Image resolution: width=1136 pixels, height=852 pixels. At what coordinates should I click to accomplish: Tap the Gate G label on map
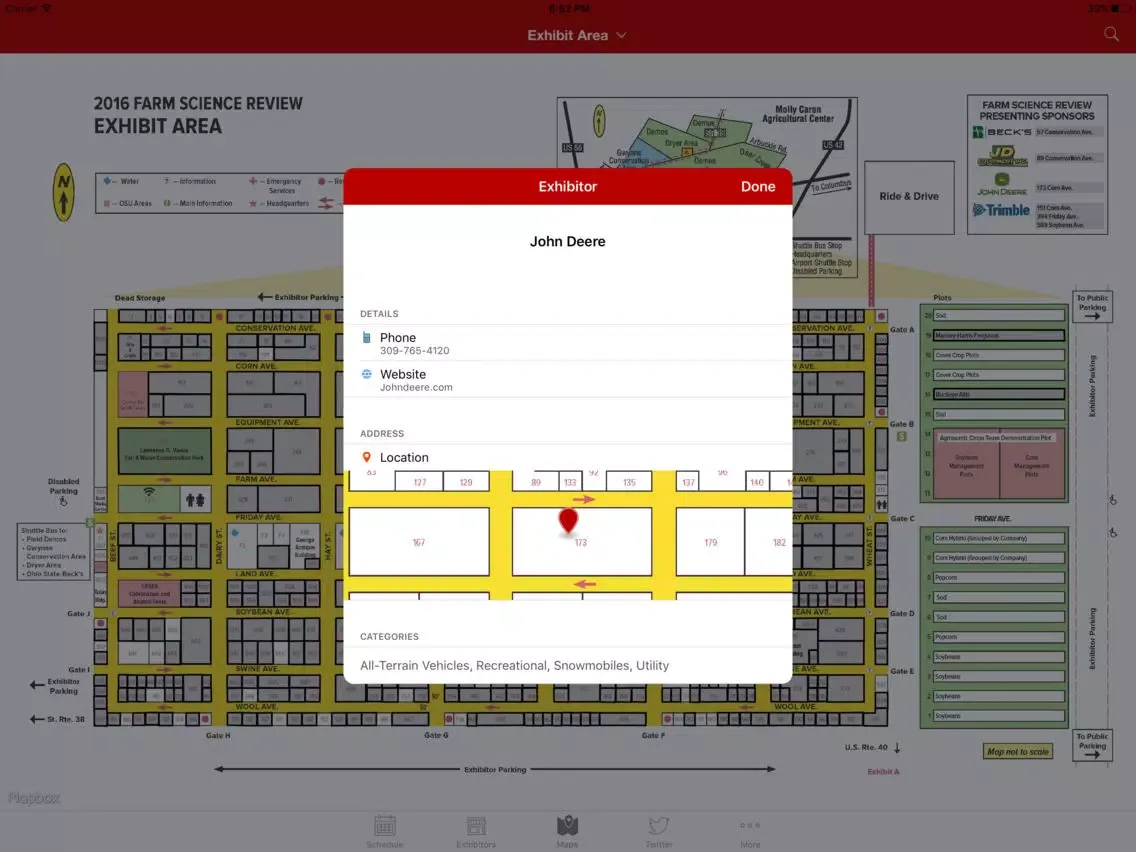(436, 735)
